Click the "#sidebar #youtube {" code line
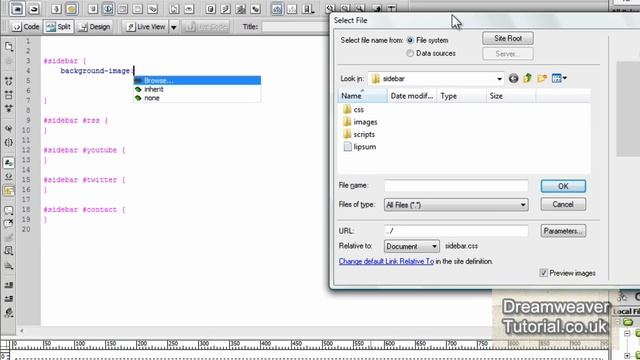 [x=84, y=150]
